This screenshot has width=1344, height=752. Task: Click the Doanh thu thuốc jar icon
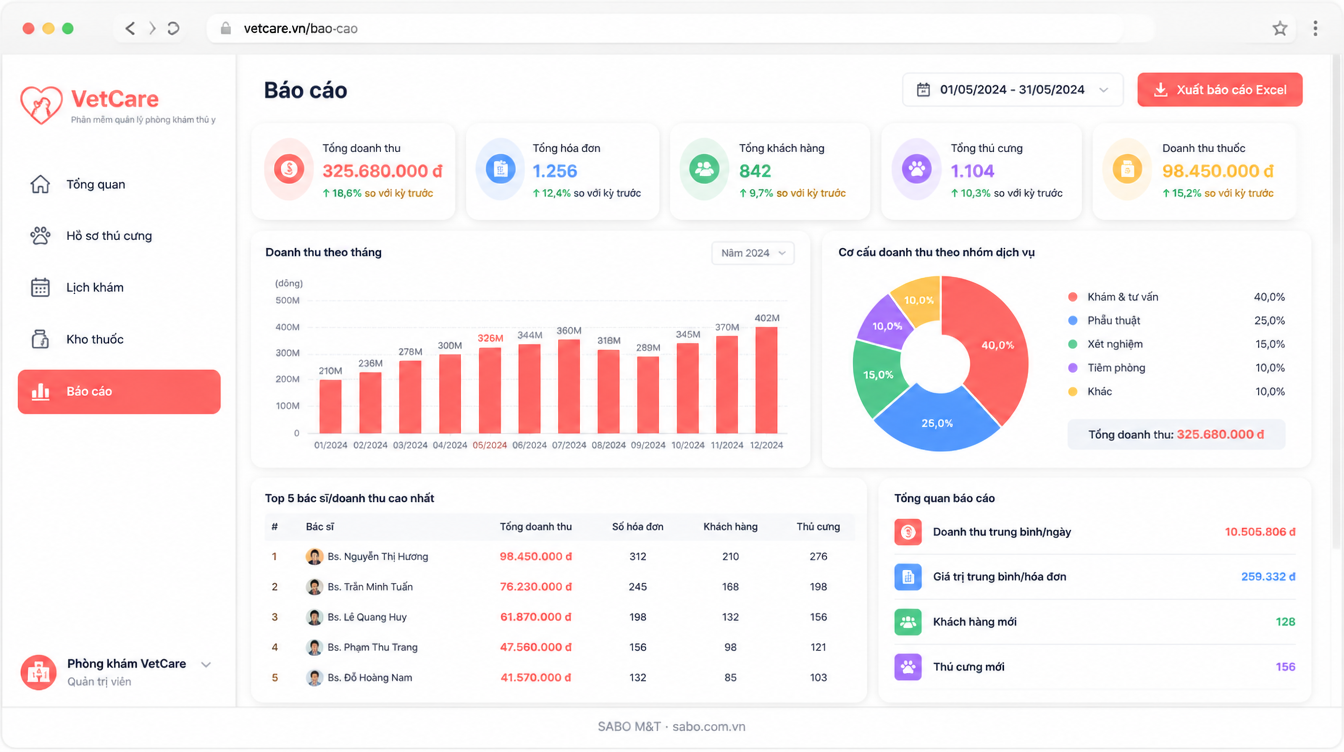point(1127,169)
